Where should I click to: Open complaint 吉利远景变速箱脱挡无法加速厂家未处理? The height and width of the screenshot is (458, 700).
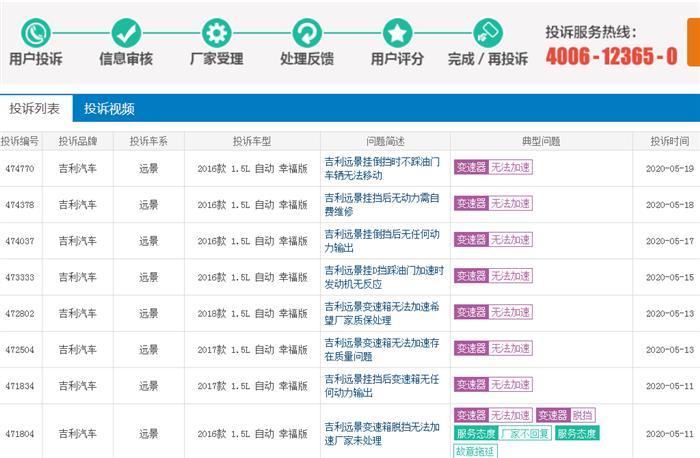(382, 433)
